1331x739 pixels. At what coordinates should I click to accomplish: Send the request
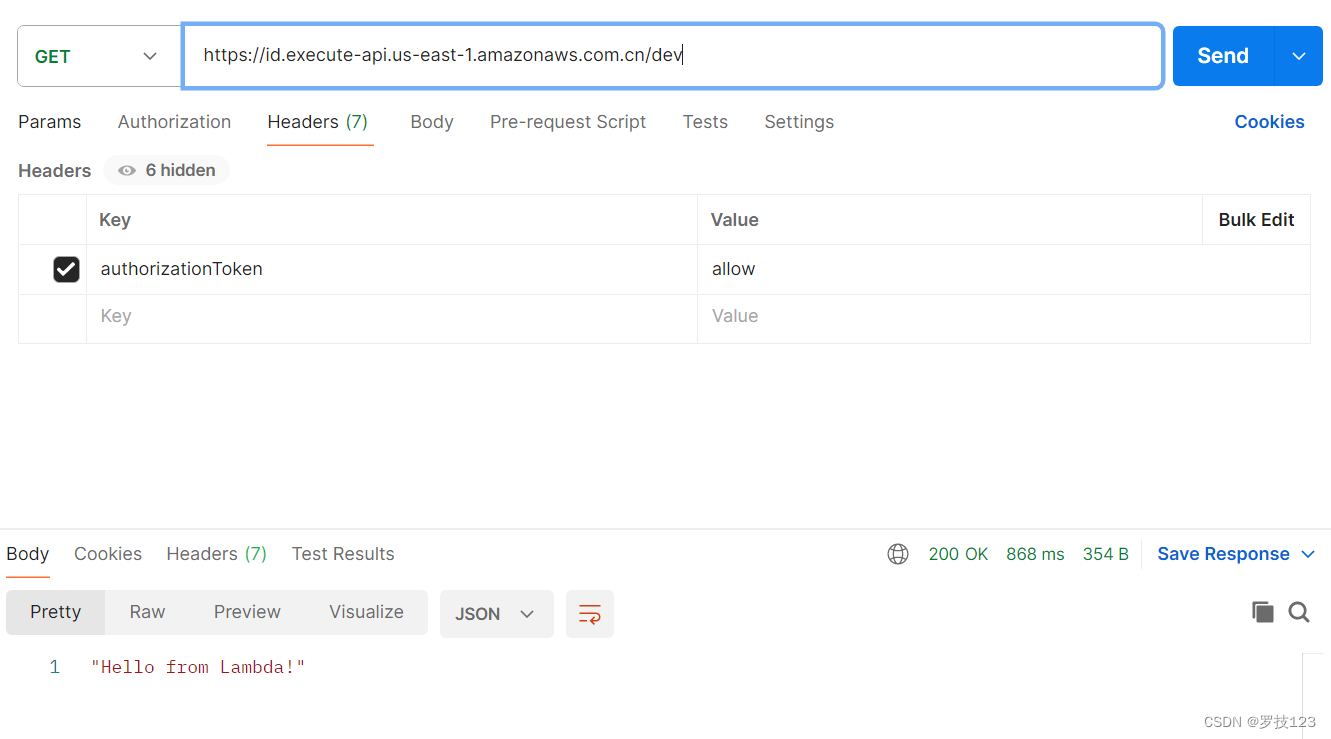(1223, 56)
